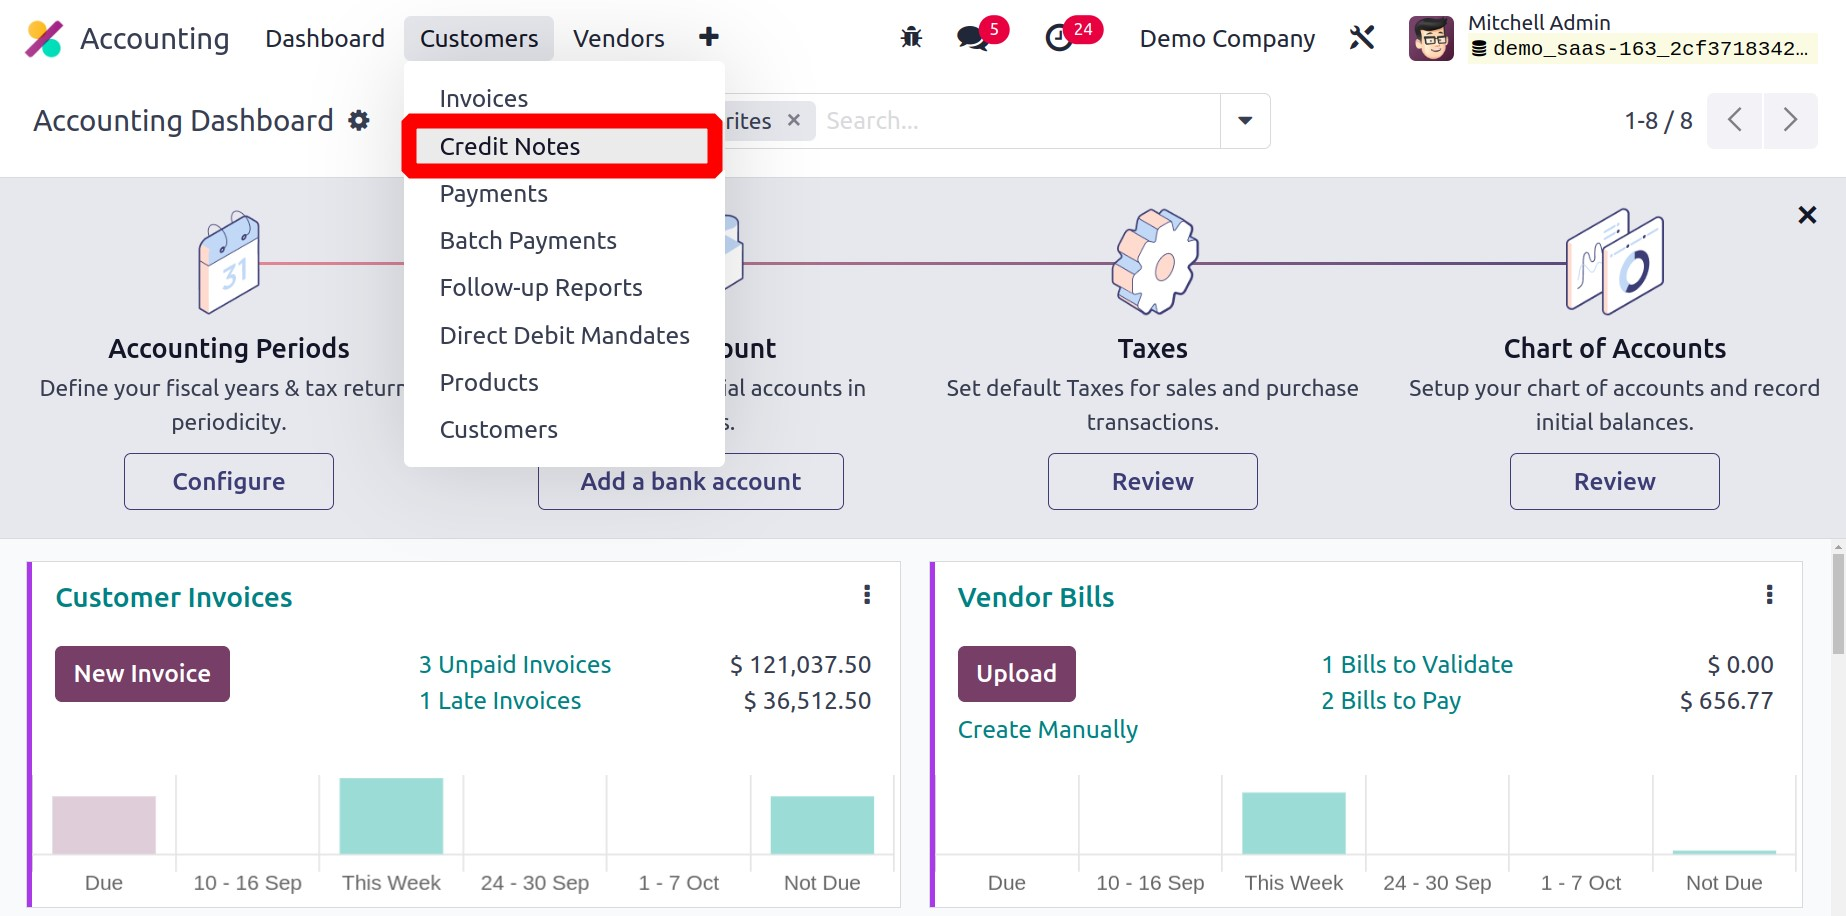Open Customer Invoices three-dot menu
The height and width of the screenshot is (916, 1846).
[867, 595]
